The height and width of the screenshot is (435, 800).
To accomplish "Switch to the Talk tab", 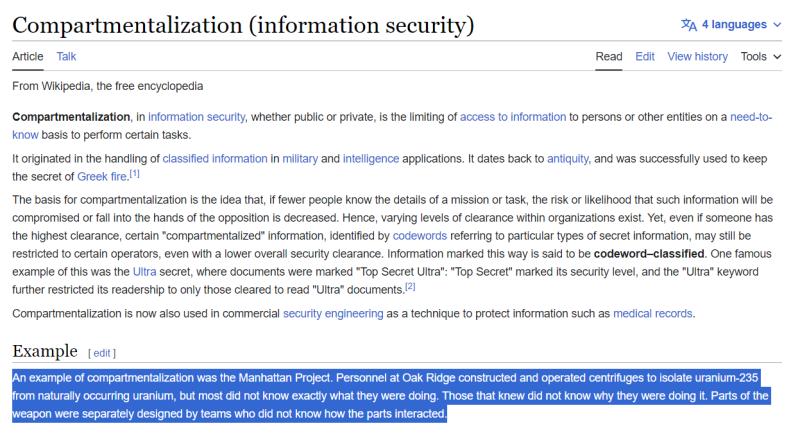I will click(66, 57).
